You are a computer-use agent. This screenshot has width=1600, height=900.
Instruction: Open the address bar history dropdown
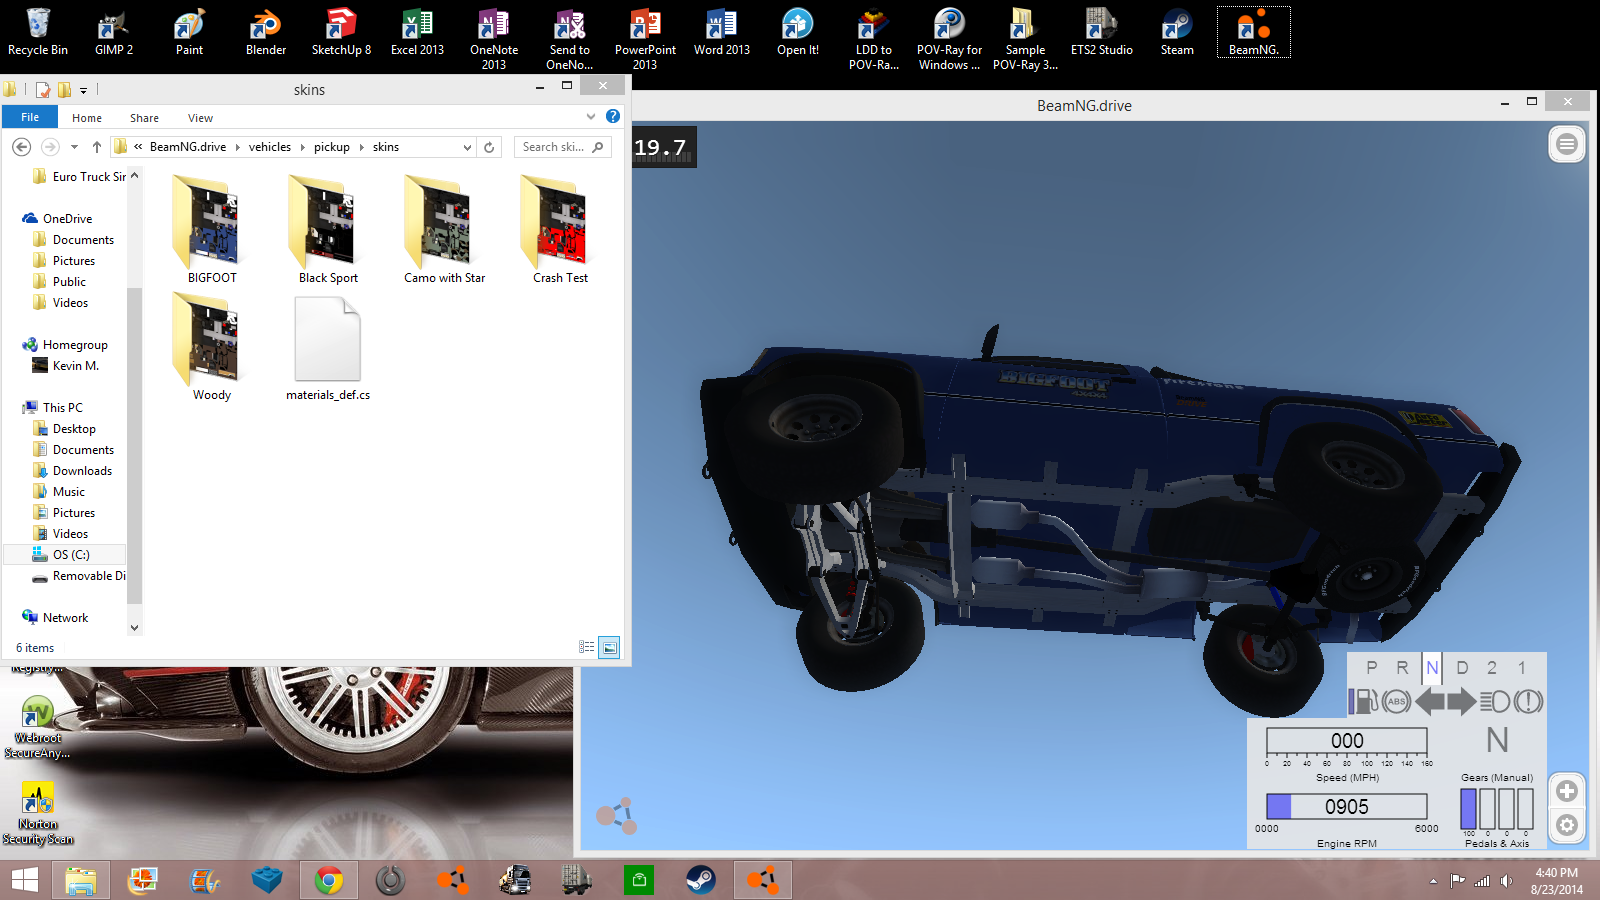tap(467, 147)
